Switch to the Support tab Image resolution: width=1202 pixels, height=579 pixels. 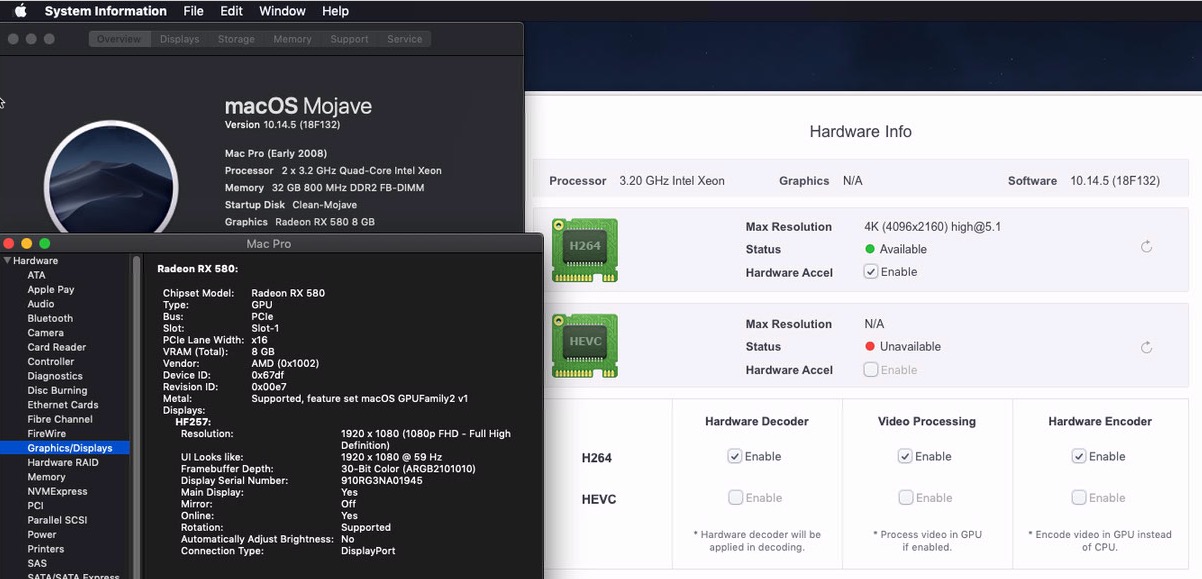click(x=350, y=39)
